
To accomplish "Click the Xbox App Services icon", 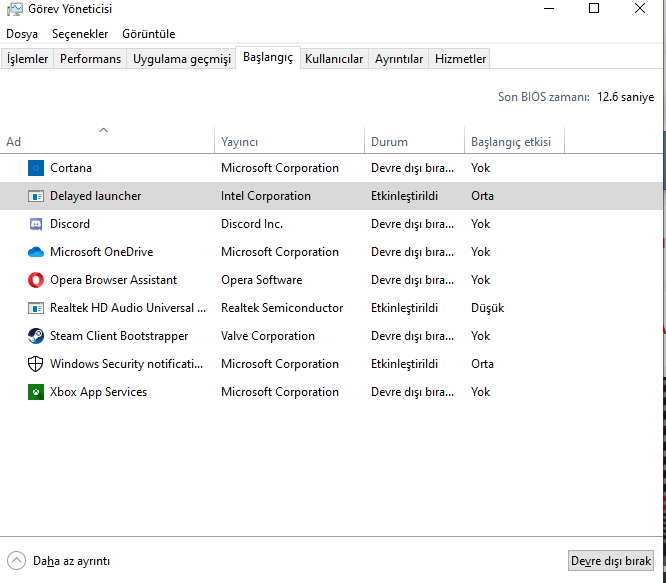I will click(x=36, y=392).
